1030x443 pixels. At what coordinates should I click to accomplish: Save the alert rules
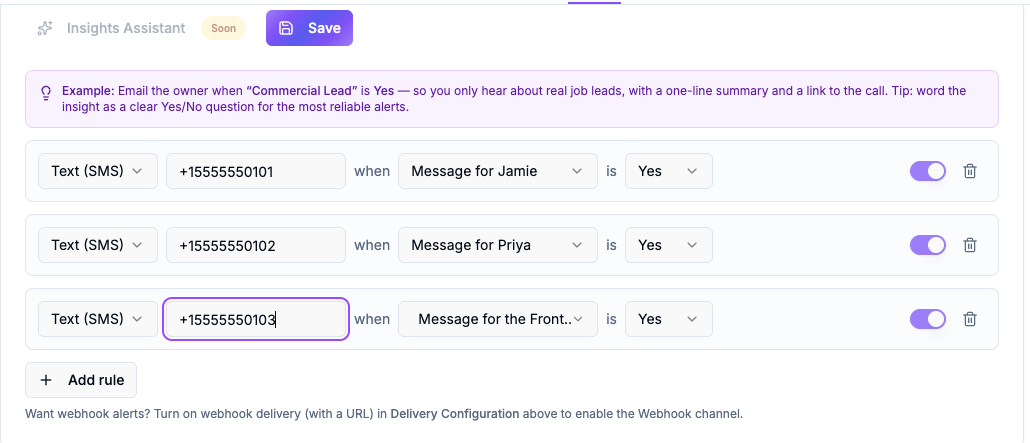pos(309,28)
